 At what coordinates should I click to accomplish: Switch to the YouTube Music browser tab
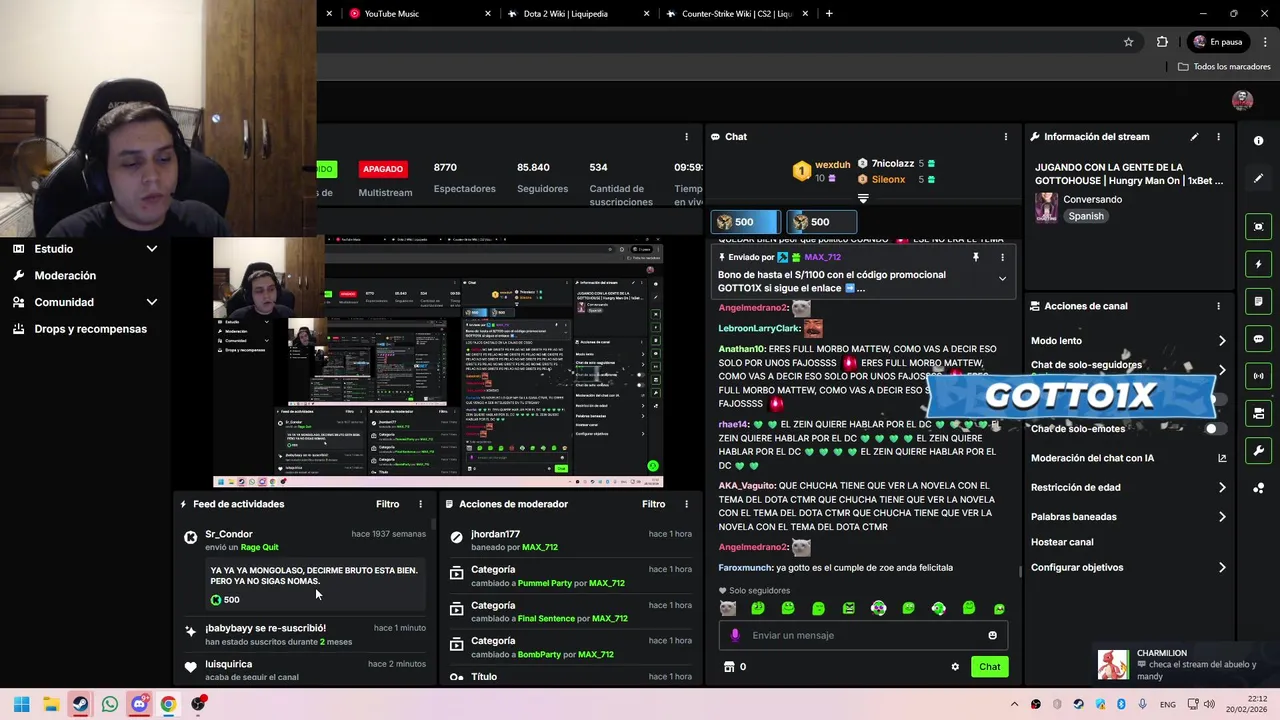418,14
